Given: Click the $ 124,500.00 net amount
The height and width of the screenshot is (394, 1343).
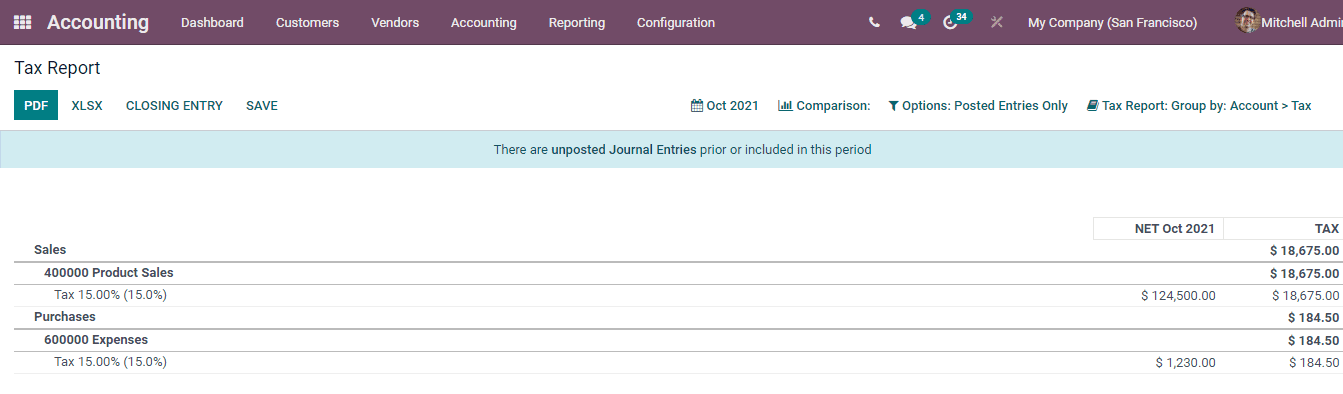Looking at the screenshot, I should (x=1178, y=295).
